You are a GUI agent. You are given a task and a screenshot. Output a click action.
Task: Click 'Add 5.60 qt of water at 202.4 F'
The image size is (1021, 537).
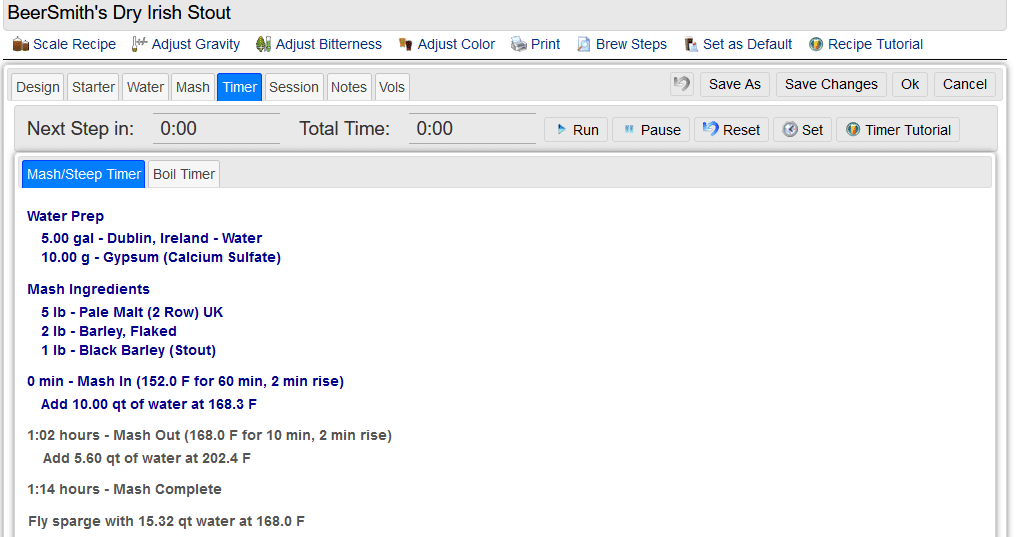(x=147, y=458)
